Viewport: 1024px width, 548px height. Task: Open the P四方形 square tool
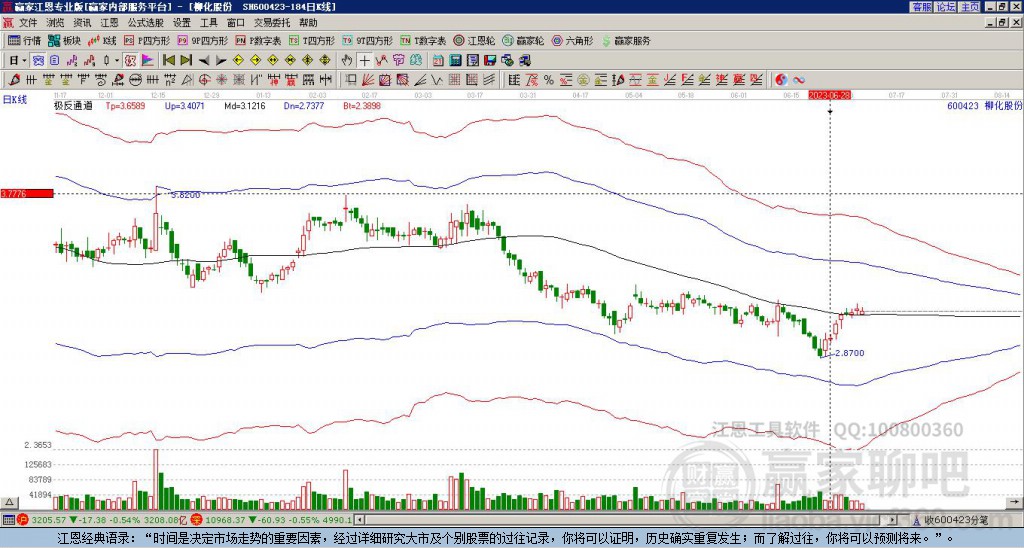pyautogui.click(x=147, y=40)
